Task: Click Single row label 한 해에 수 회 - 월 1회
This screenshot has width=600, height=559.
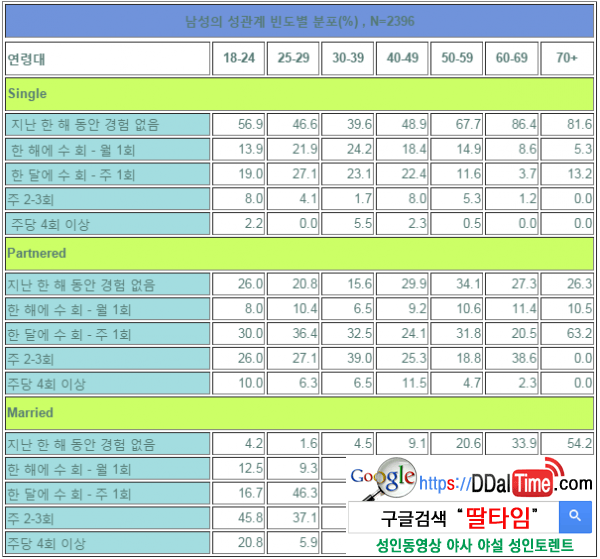Action: click(108, 149)
